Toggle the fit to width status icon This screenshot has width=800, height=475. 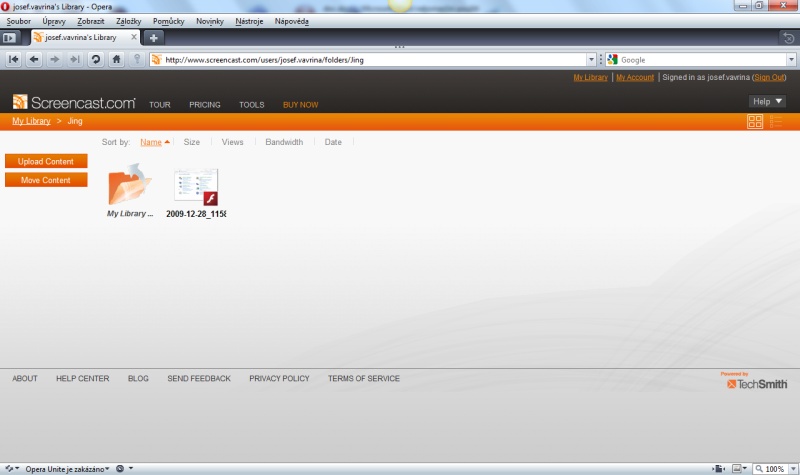[719, 468]
